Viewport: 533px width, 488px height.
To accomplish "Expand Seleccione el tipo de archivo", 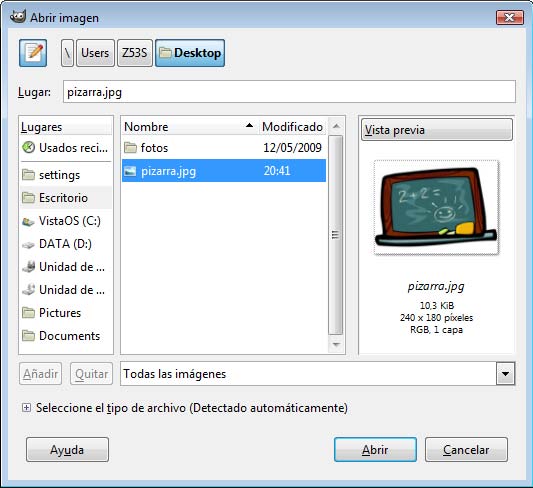I will coord(26,407).
